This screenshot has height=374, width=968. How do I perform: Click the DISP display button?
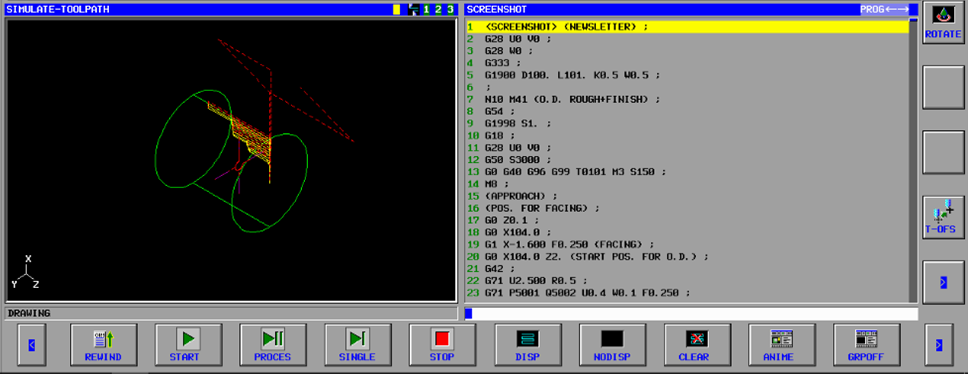[528, 345]
